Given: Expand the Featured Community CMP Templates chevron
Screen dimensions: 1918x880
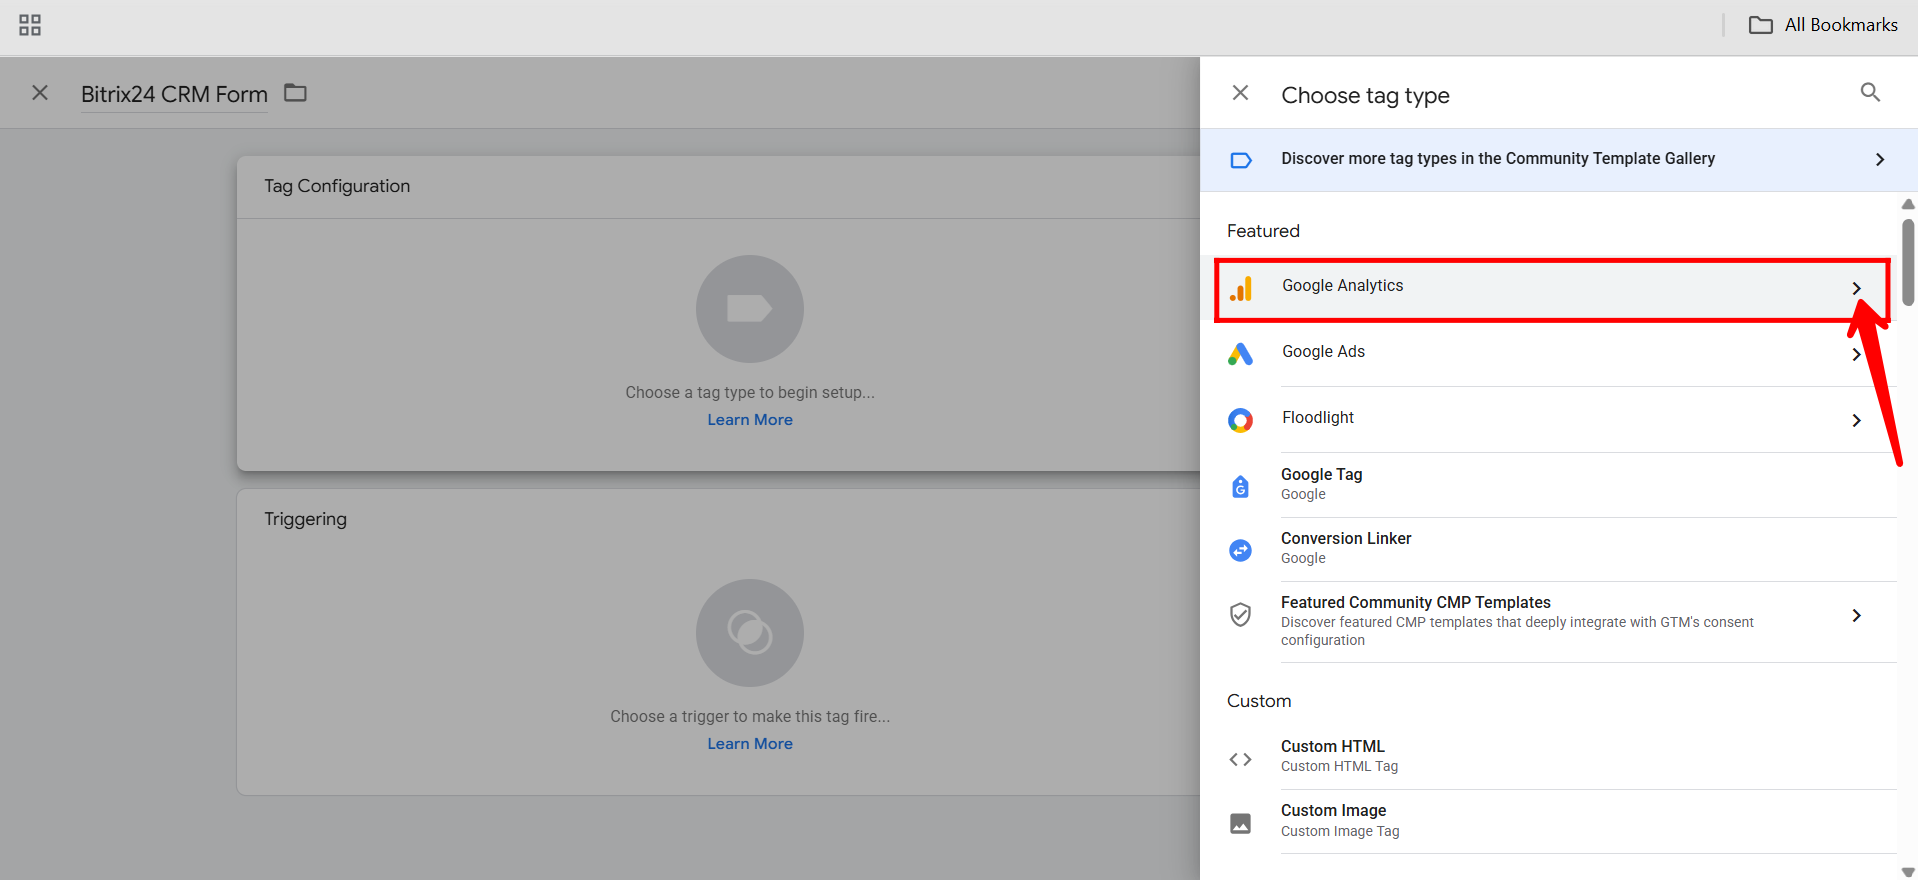Looking at the screenshot, I should click(x=1856, y=616).
